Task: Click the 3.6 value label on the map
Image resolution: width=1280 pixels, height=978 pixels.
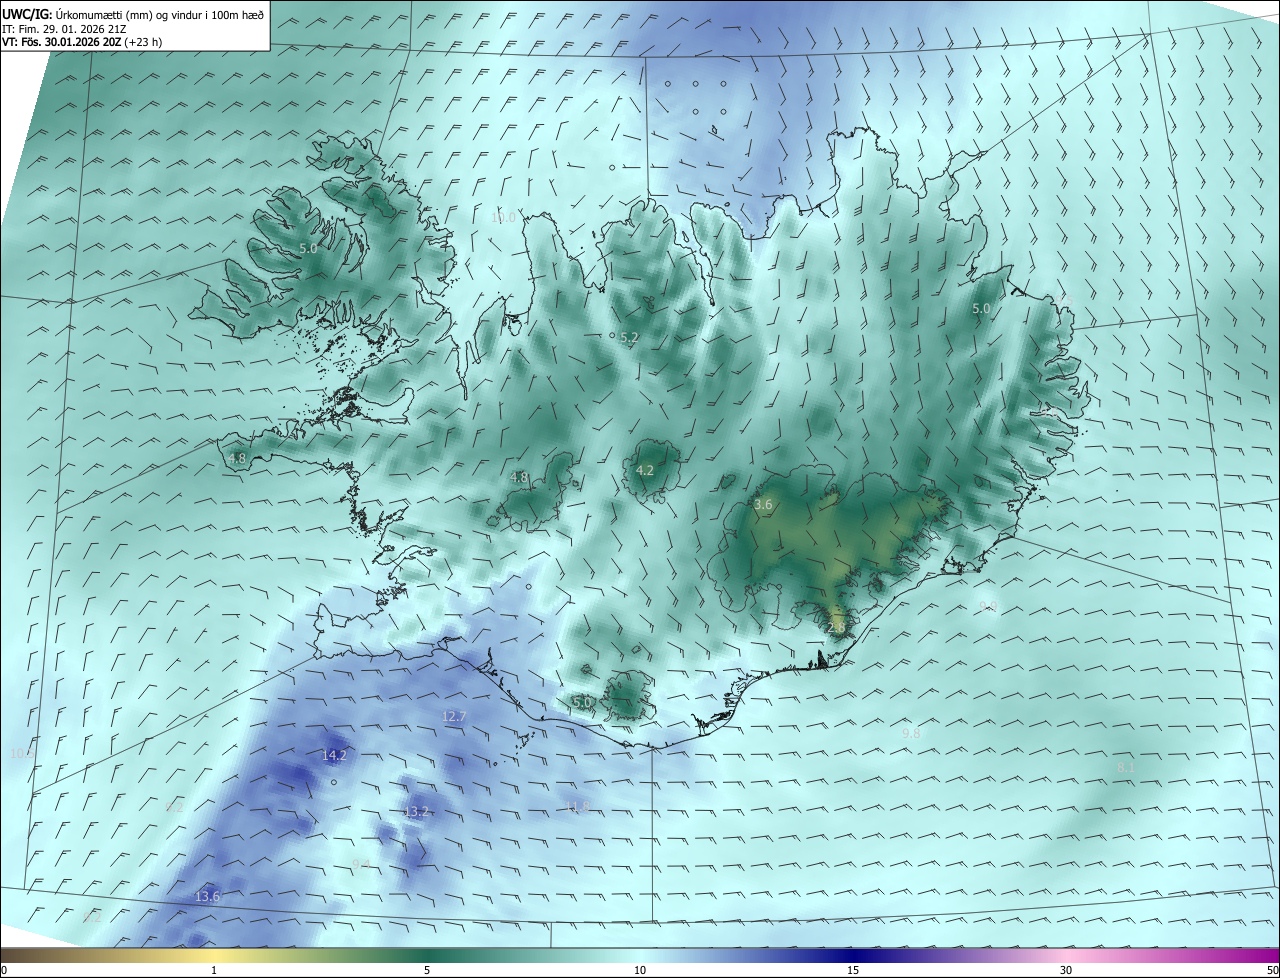Action: (x=763, y=505)
